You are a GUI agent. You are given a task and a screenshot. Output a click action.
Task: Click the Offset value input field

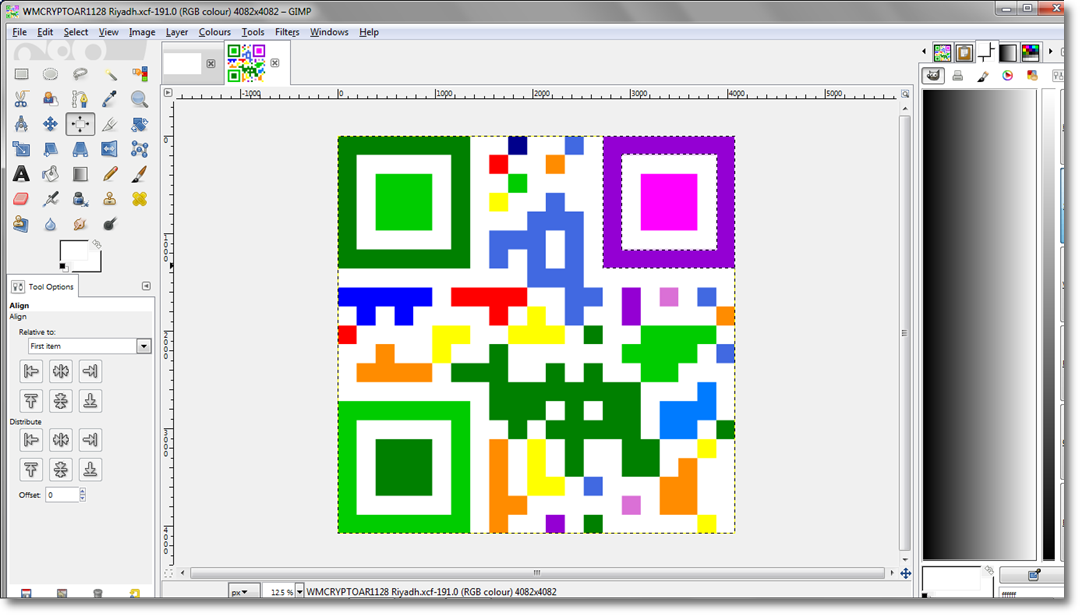(62, 494)
